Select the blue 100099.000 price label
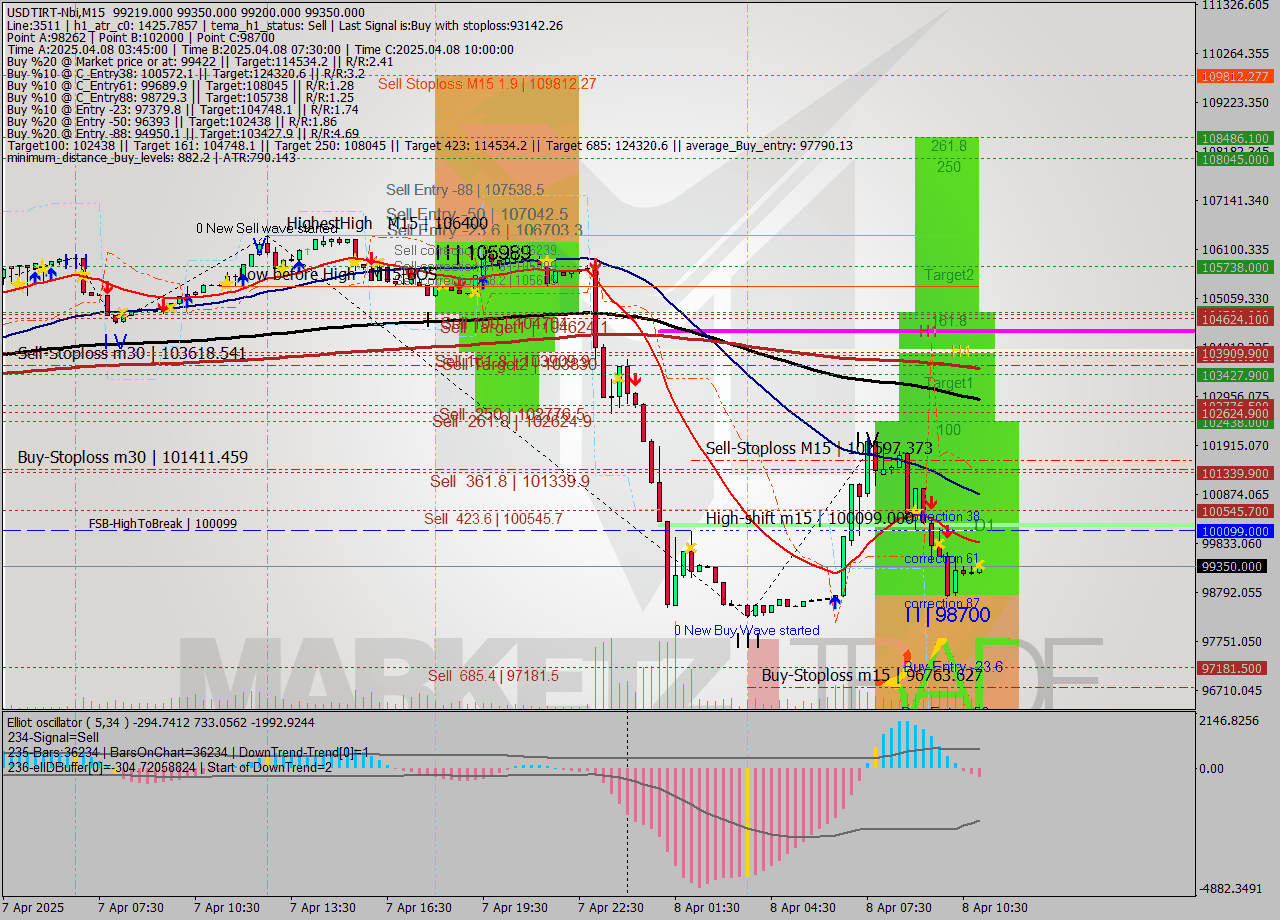This screenshot has width=1280, height=920. click(1237, 531)
